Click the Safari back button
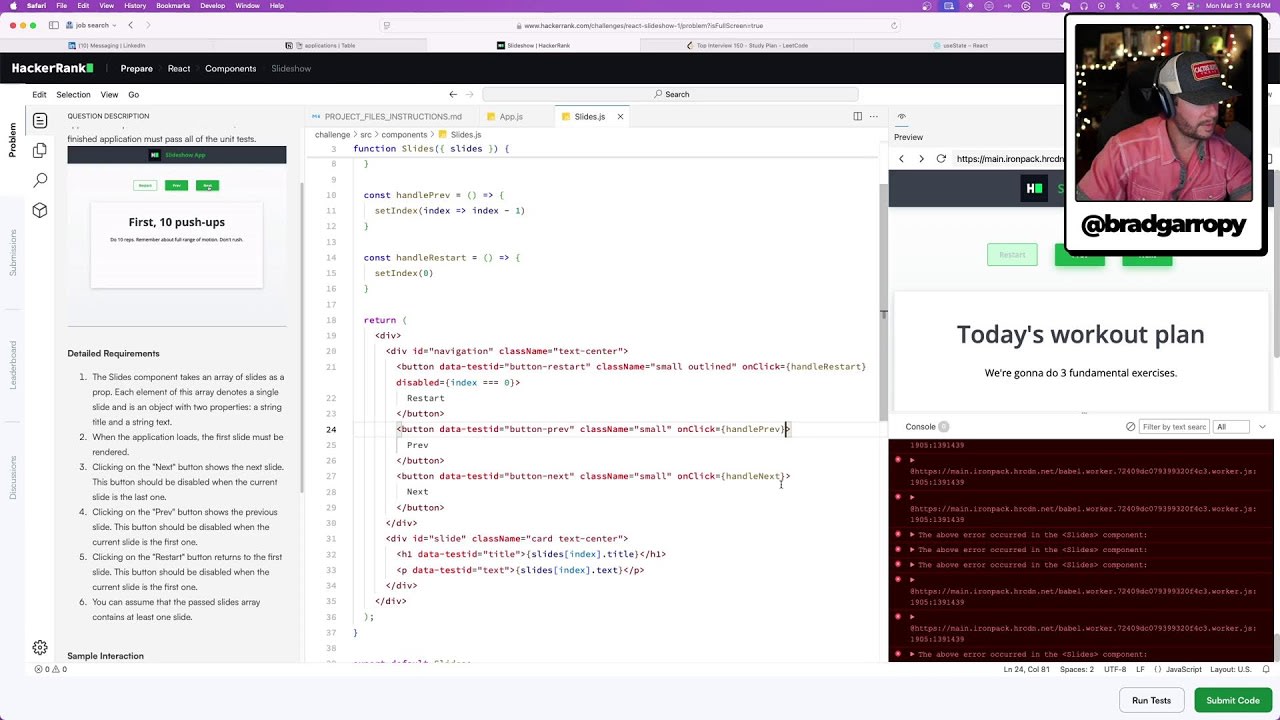Viewport: 1280px width, 720px height. pyautogui.click(x=130, y=25)
